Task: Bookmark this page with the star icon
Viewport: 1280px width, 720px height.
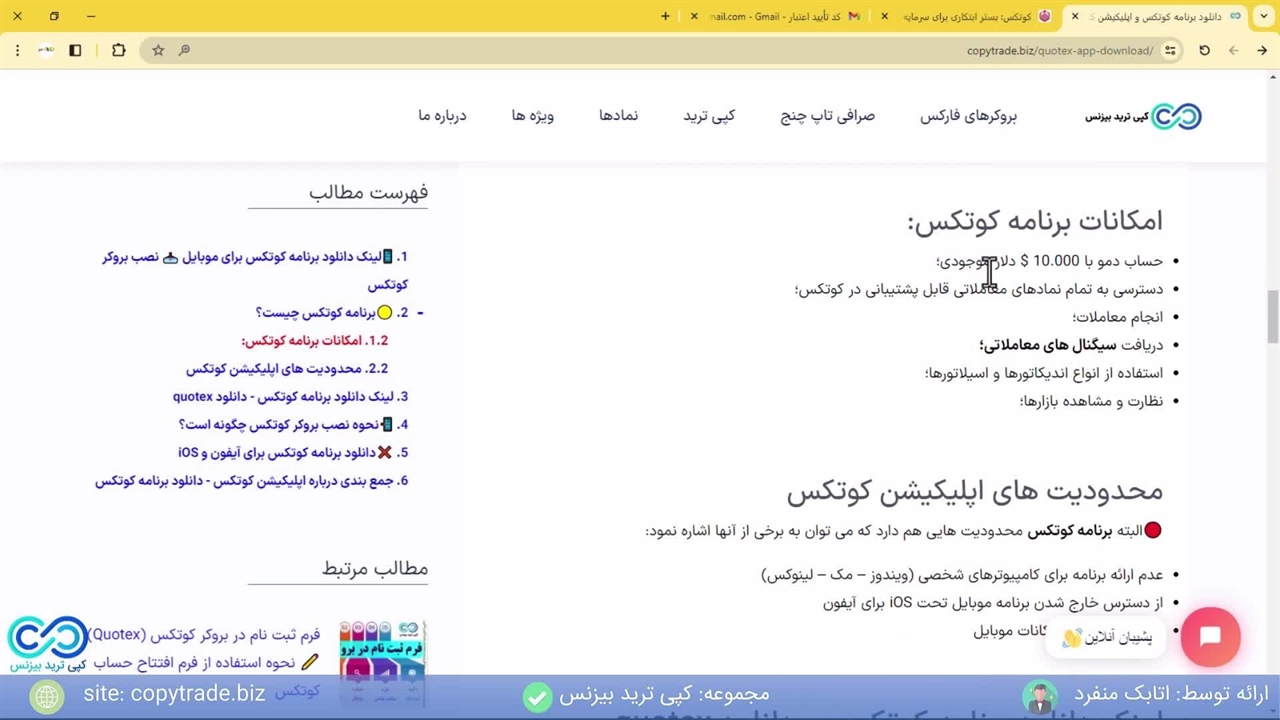Action: [x=158, y=50]
